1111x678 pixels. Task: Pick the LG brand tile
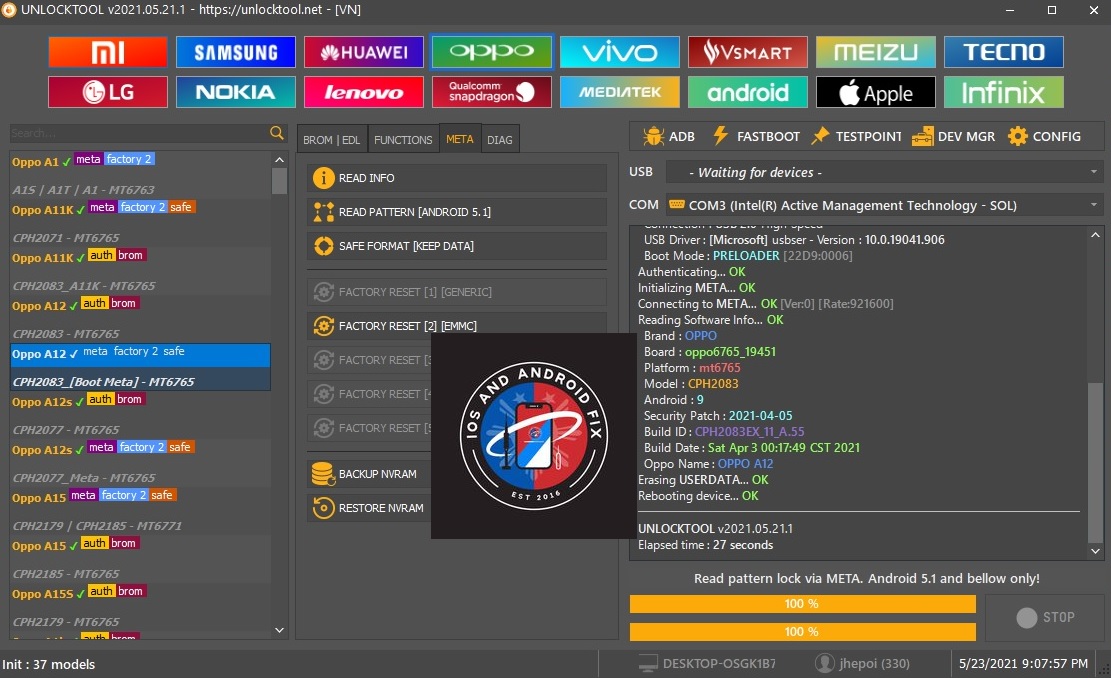[108, 92]
